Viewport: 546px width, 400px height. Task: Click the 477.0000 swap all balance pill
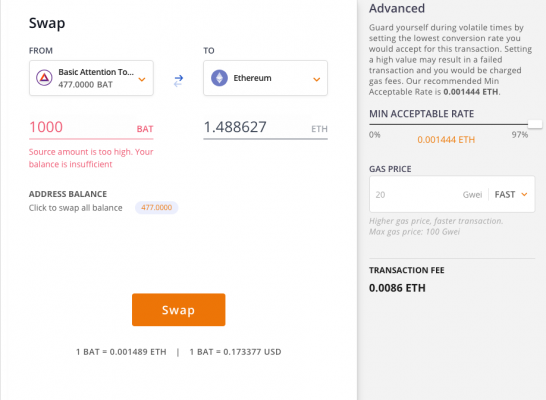156,207
